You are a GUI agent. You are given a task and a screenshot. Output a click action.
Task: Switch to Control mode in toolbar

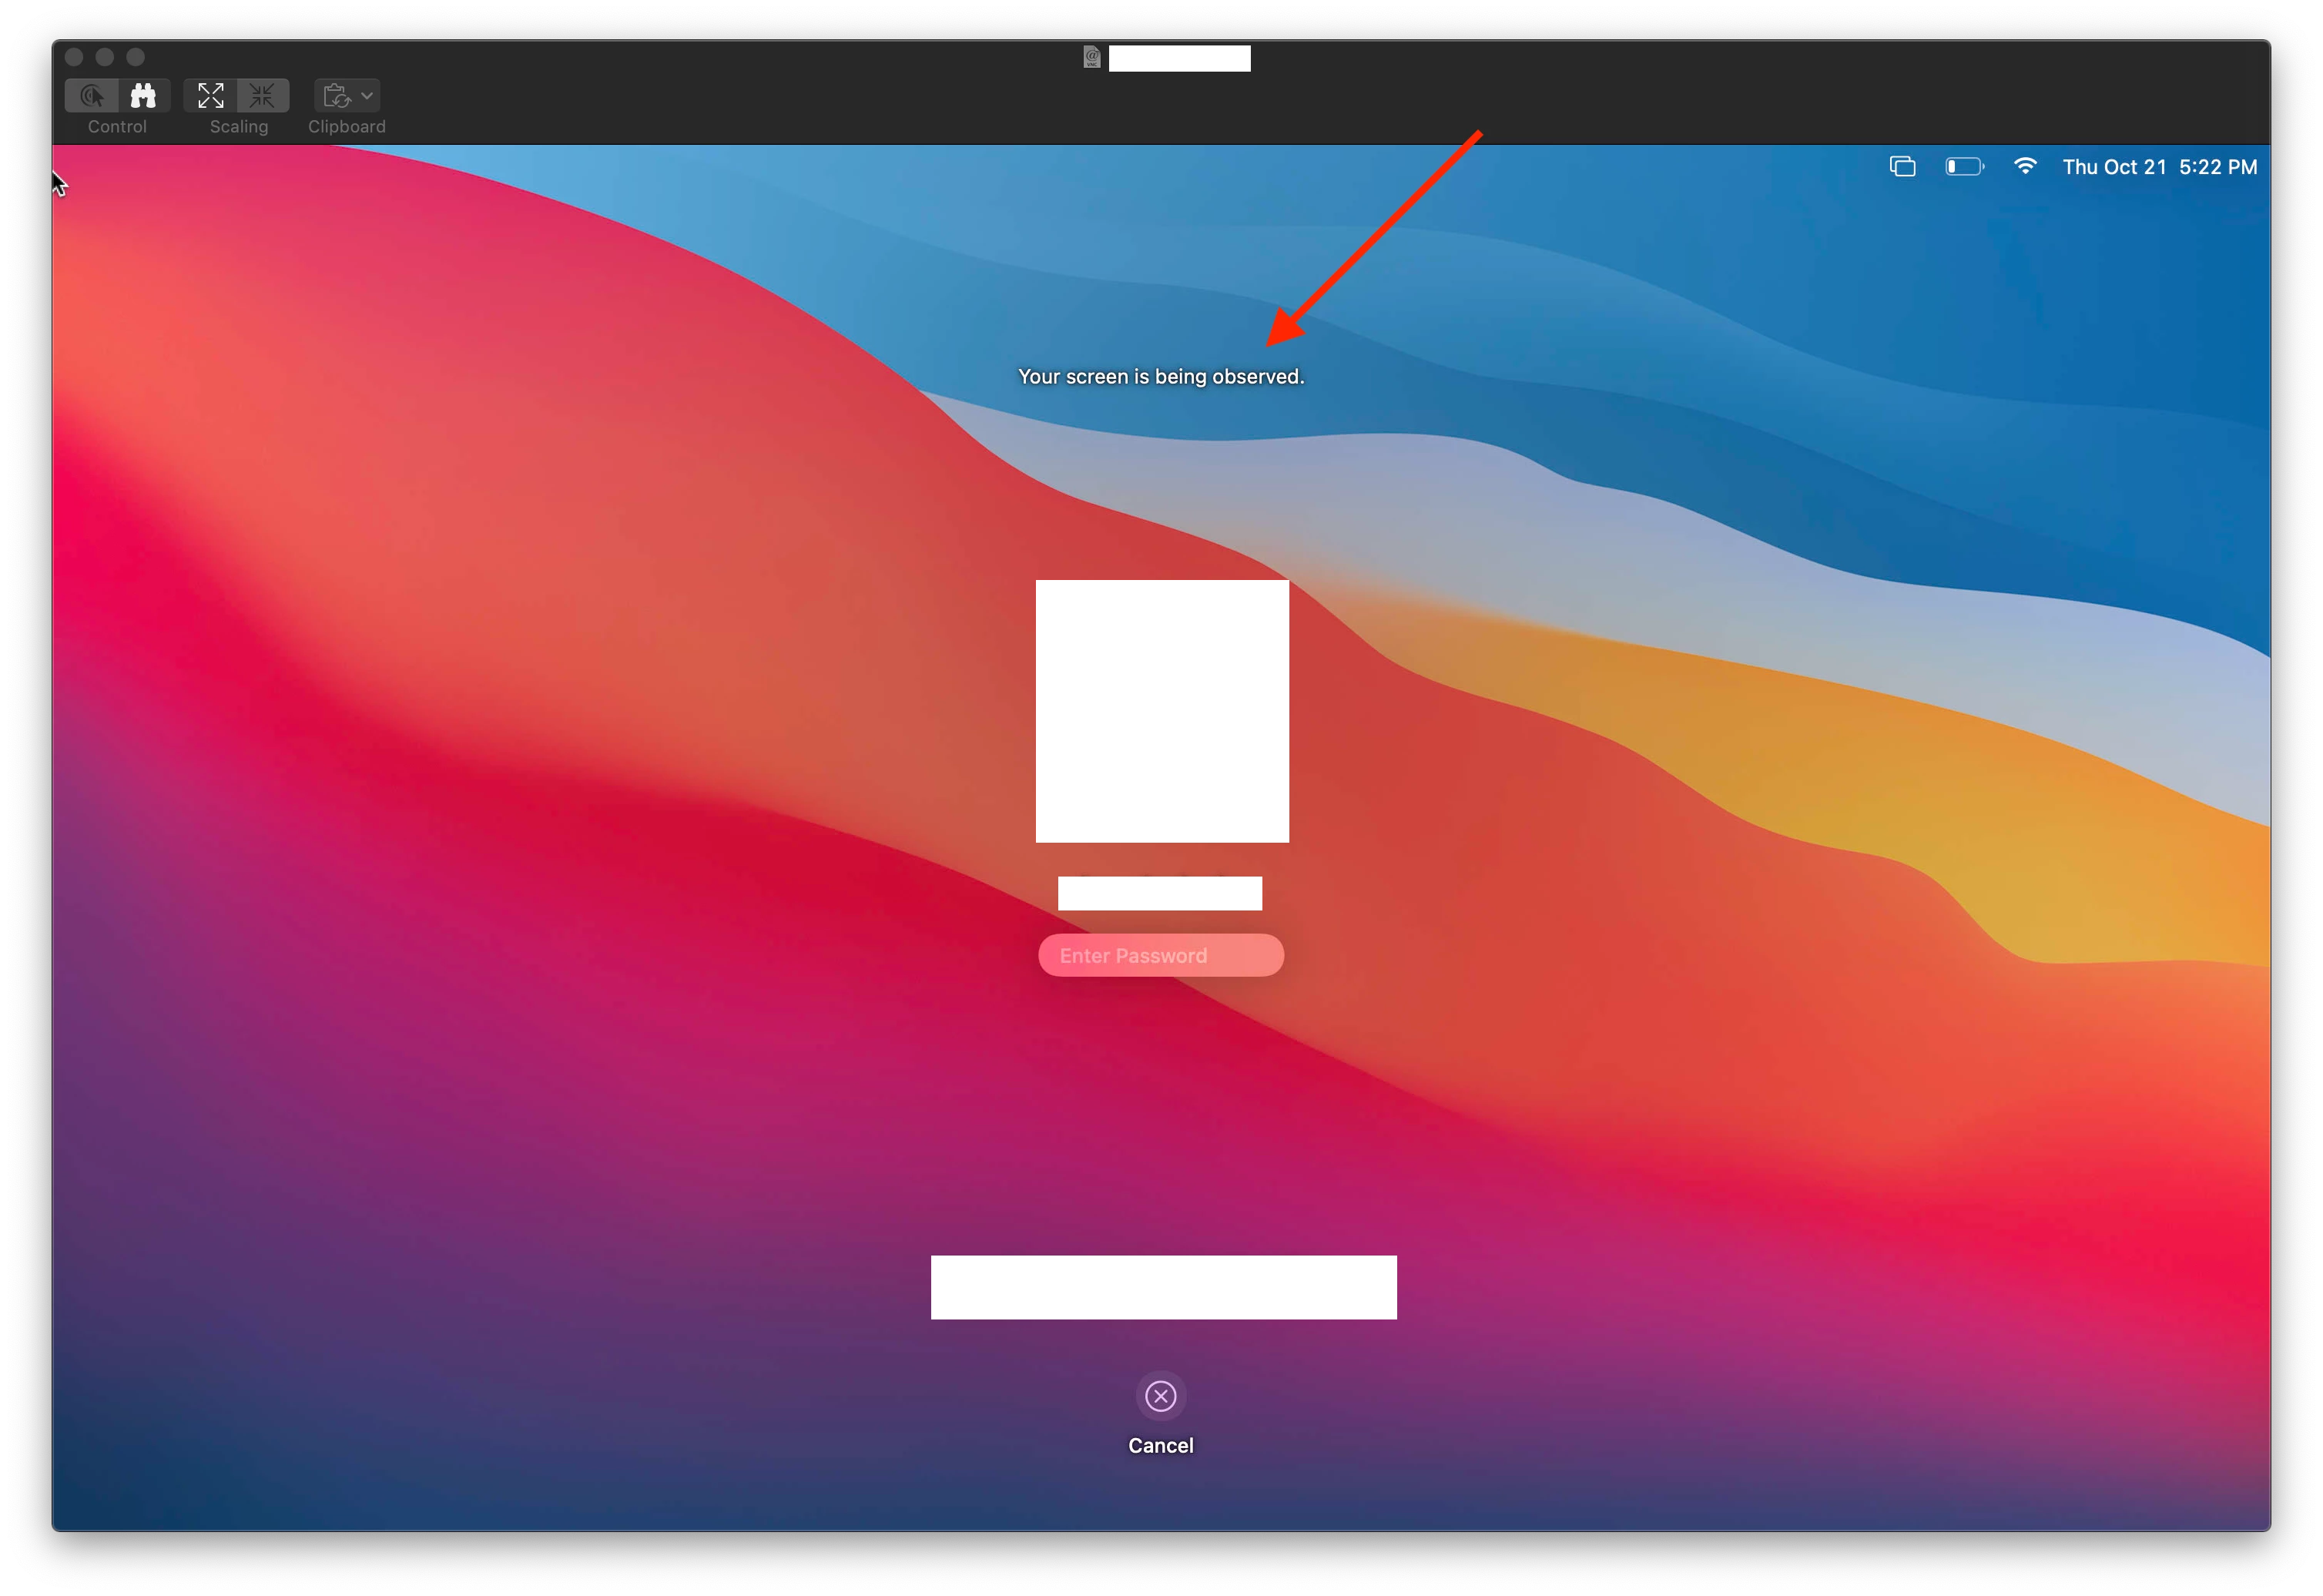pyautogui.click(x=92, y=96)
